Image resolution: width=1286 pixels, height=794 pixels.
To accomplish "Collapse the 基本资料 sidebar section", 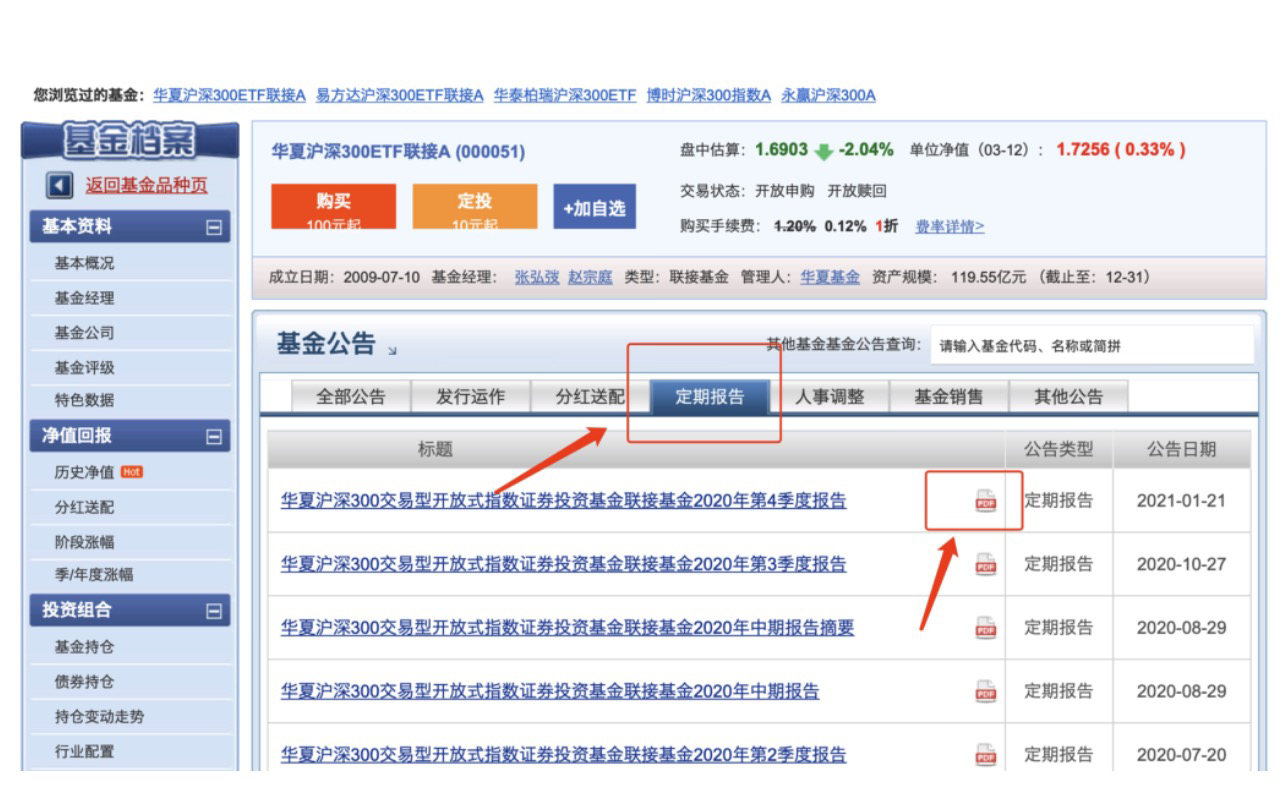I will [212, 227].
